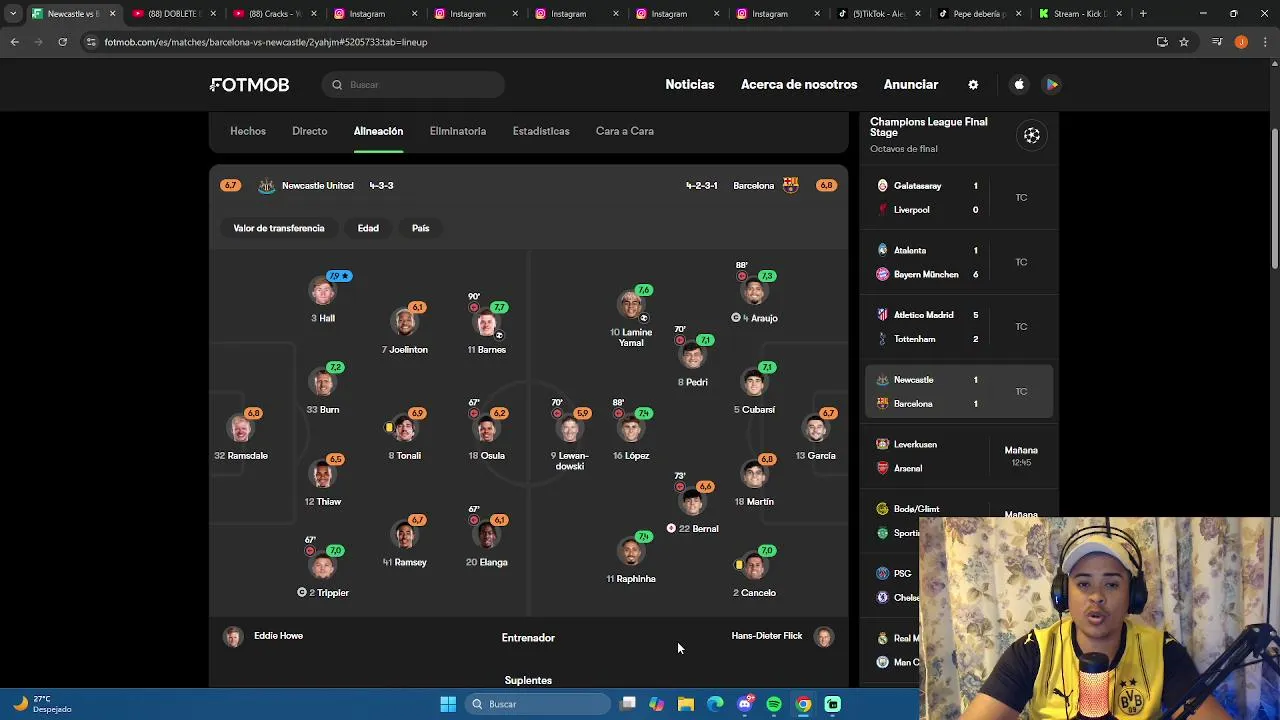Open the Atlético Madrid vs Tottenham match
Screen dimensions: 1280x720
[960, 327]
